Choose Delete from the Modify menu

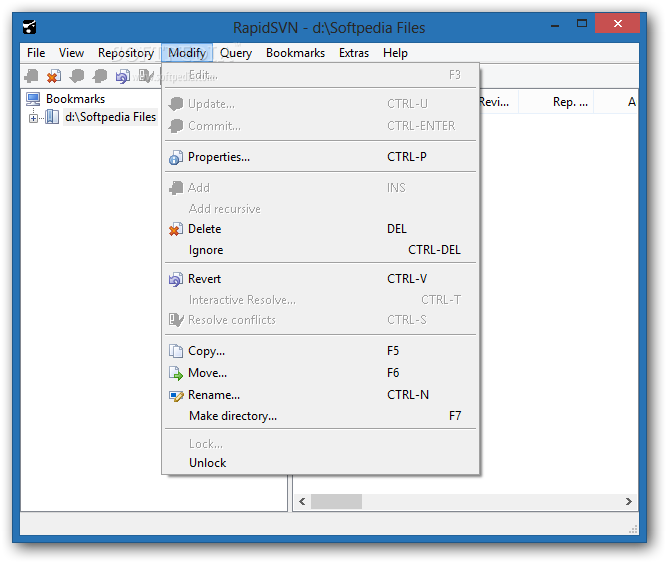coord(320,229)
